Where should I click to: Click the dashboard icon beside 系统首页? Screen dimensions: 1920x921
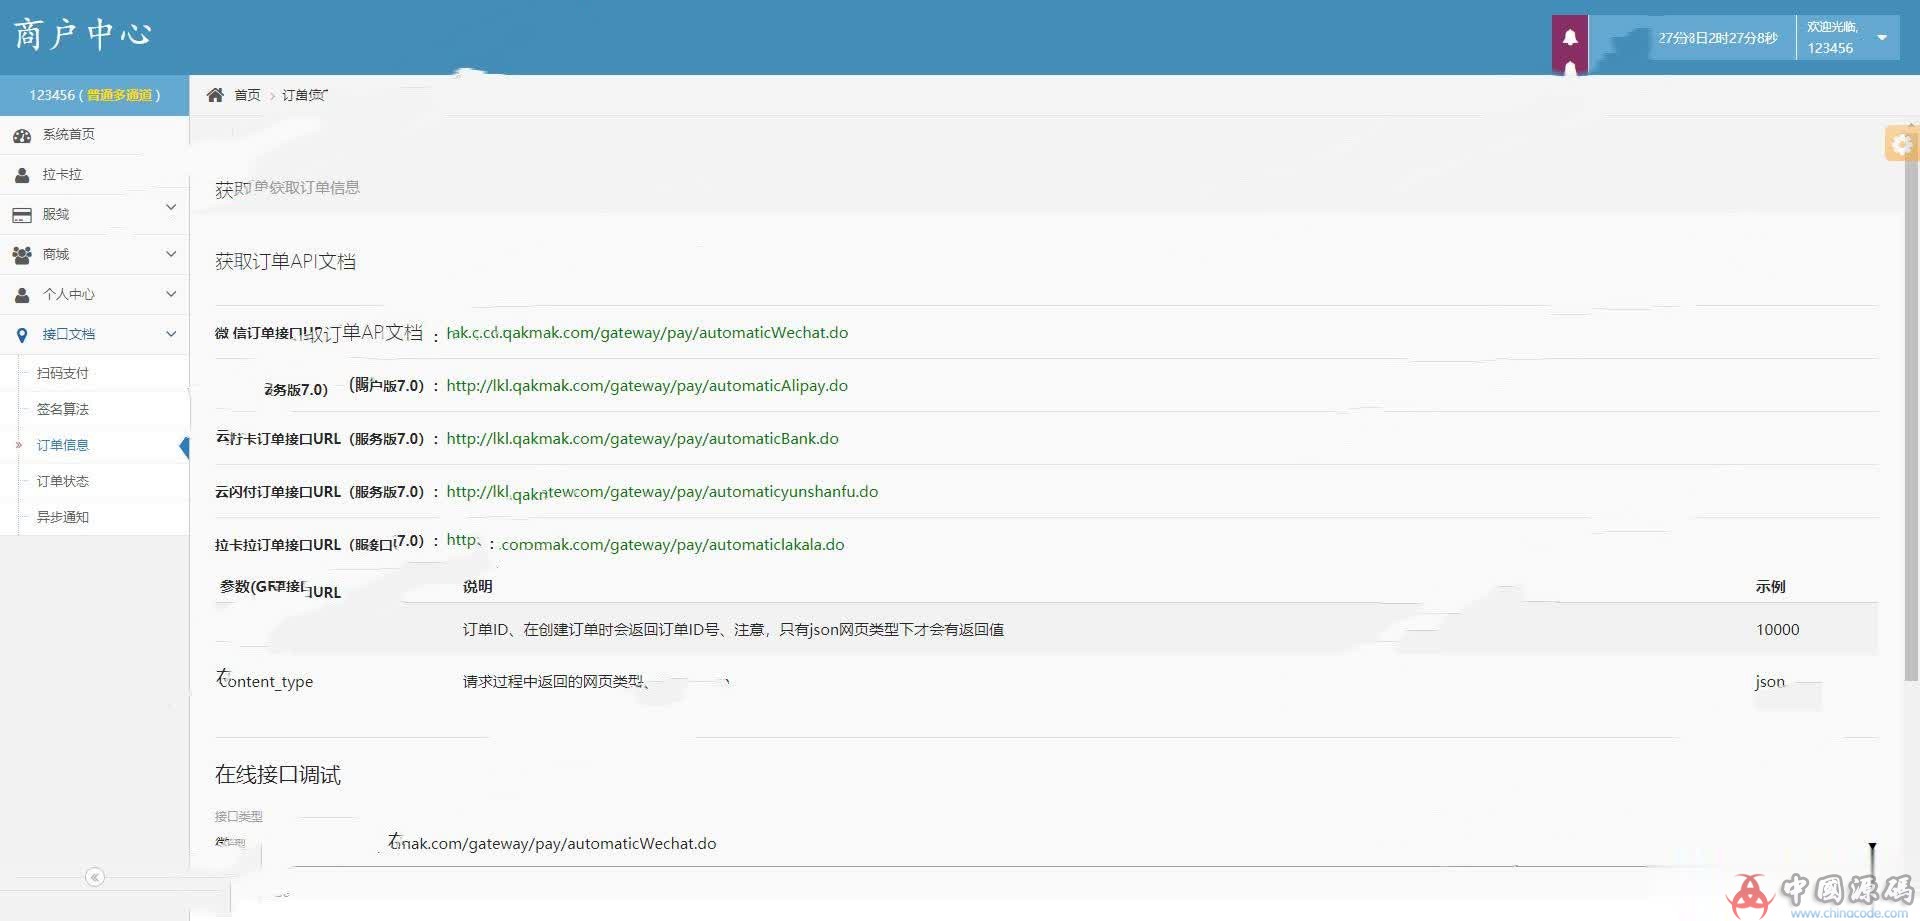22,135
